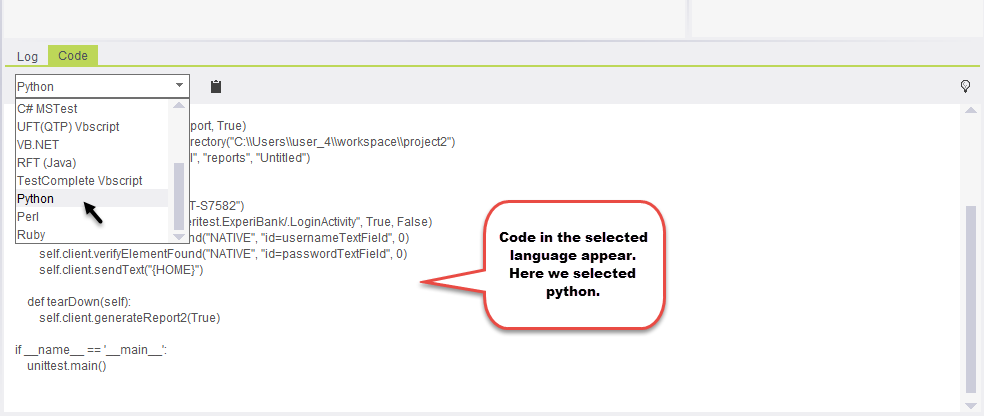Screen dimensions: 984x416
Task: Click the code pane vertical scrollbar thumb
Action: [x=970, y=300]
